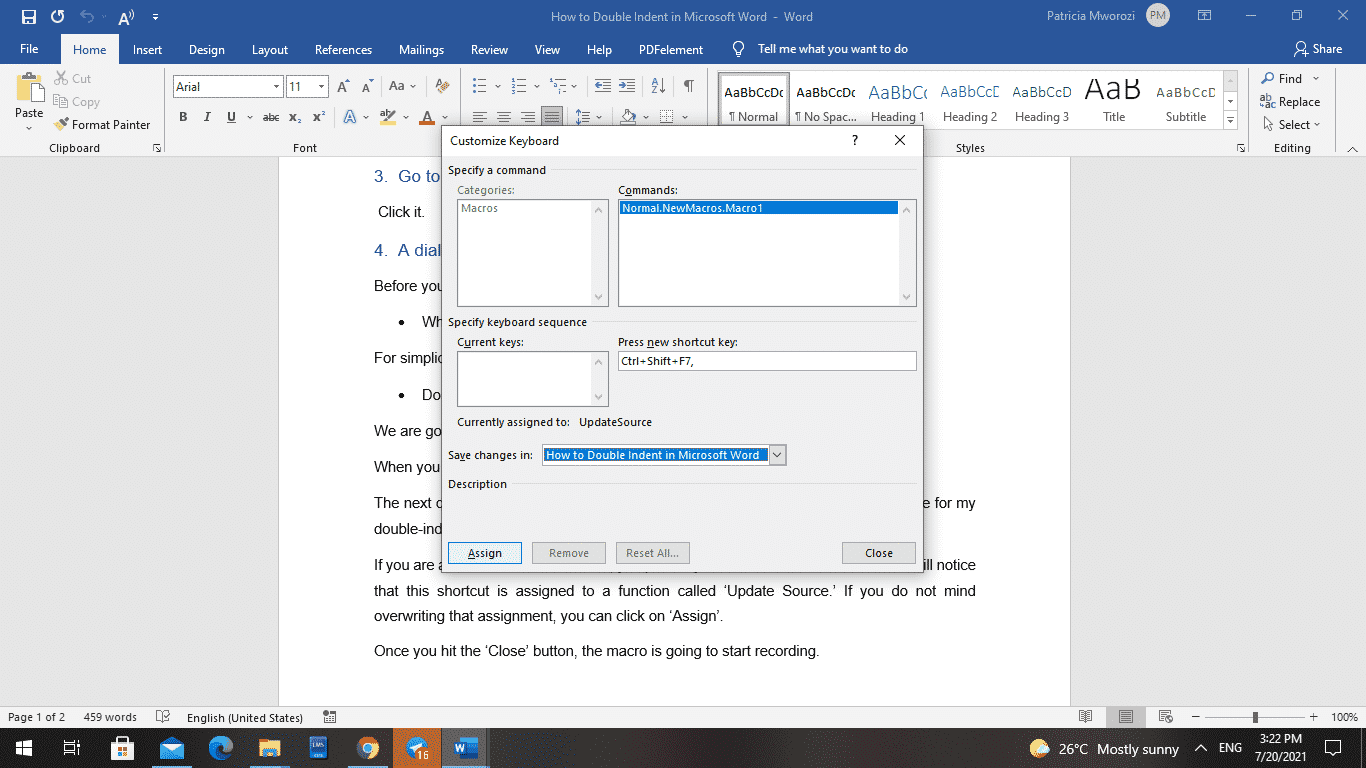This screenshot has width=1366, height=768.
Task: Open the Select dropdown in Editing group
Action: 1291,125
